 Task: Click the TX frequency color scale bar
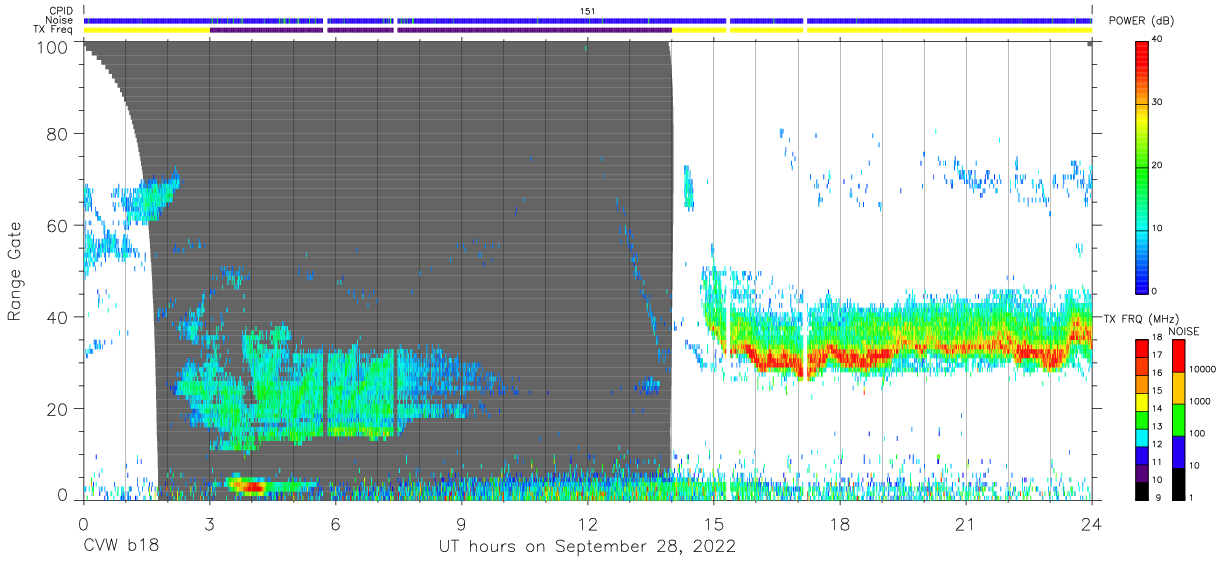point(1141,419)
